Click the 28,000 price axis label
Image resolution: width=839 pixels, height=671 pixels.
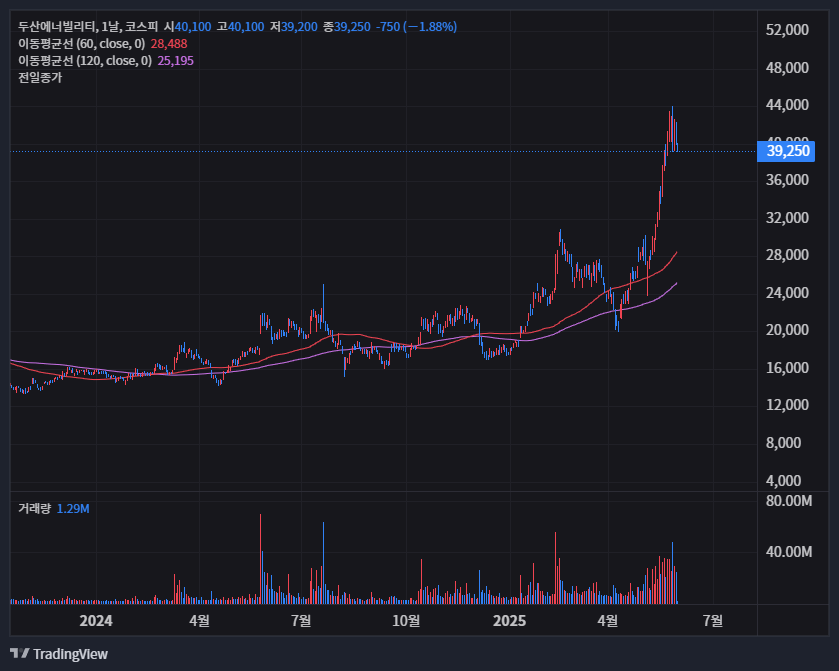(x=787, y=255)
